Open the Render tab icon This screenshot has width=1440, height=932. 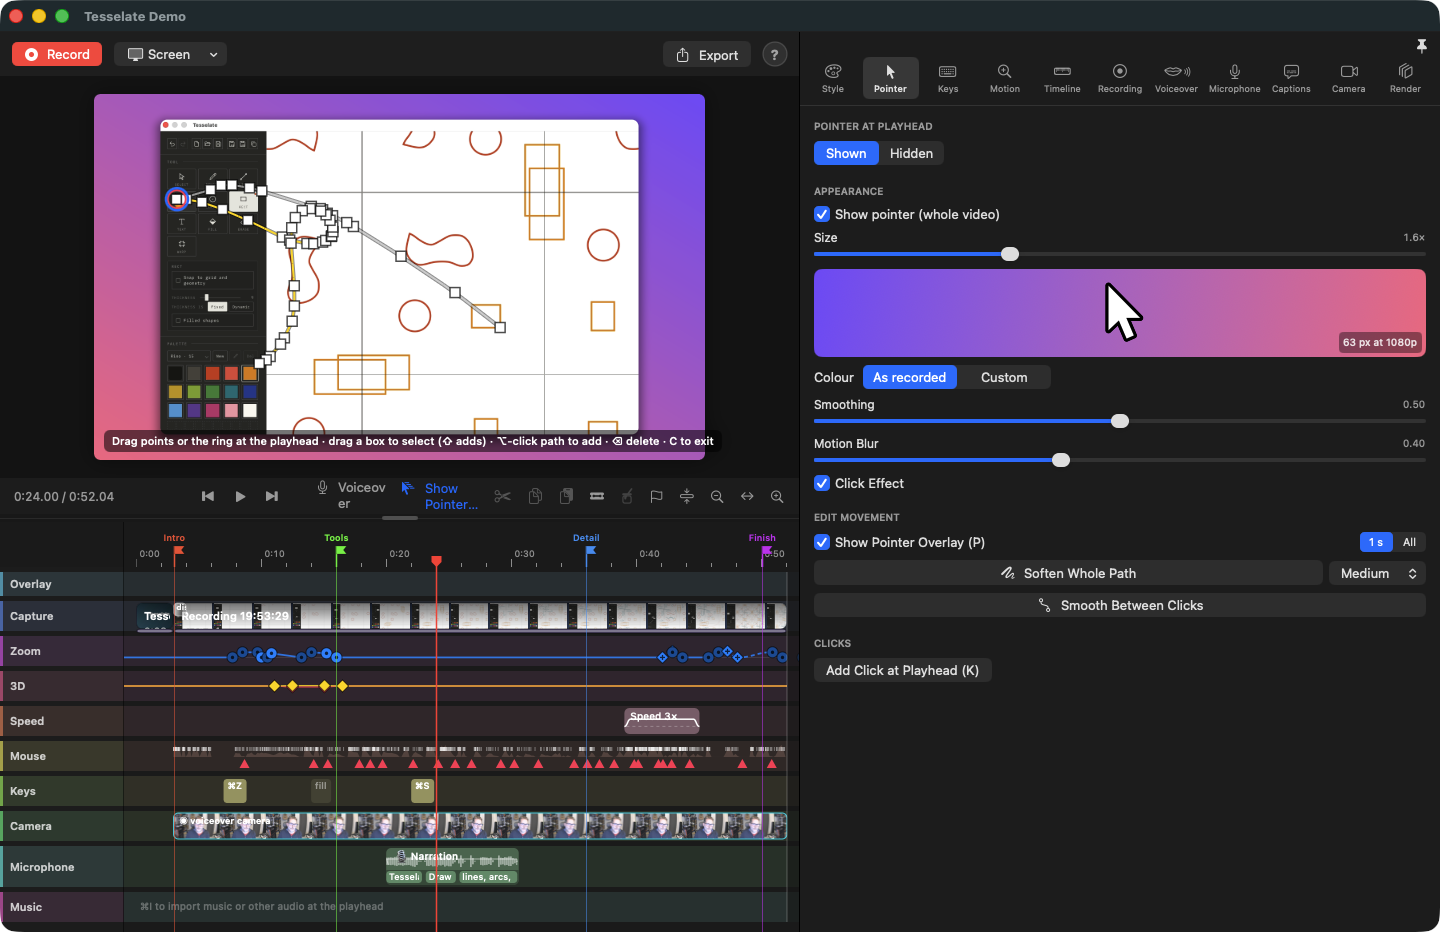pyautogui.click(x=1405, y=78)
